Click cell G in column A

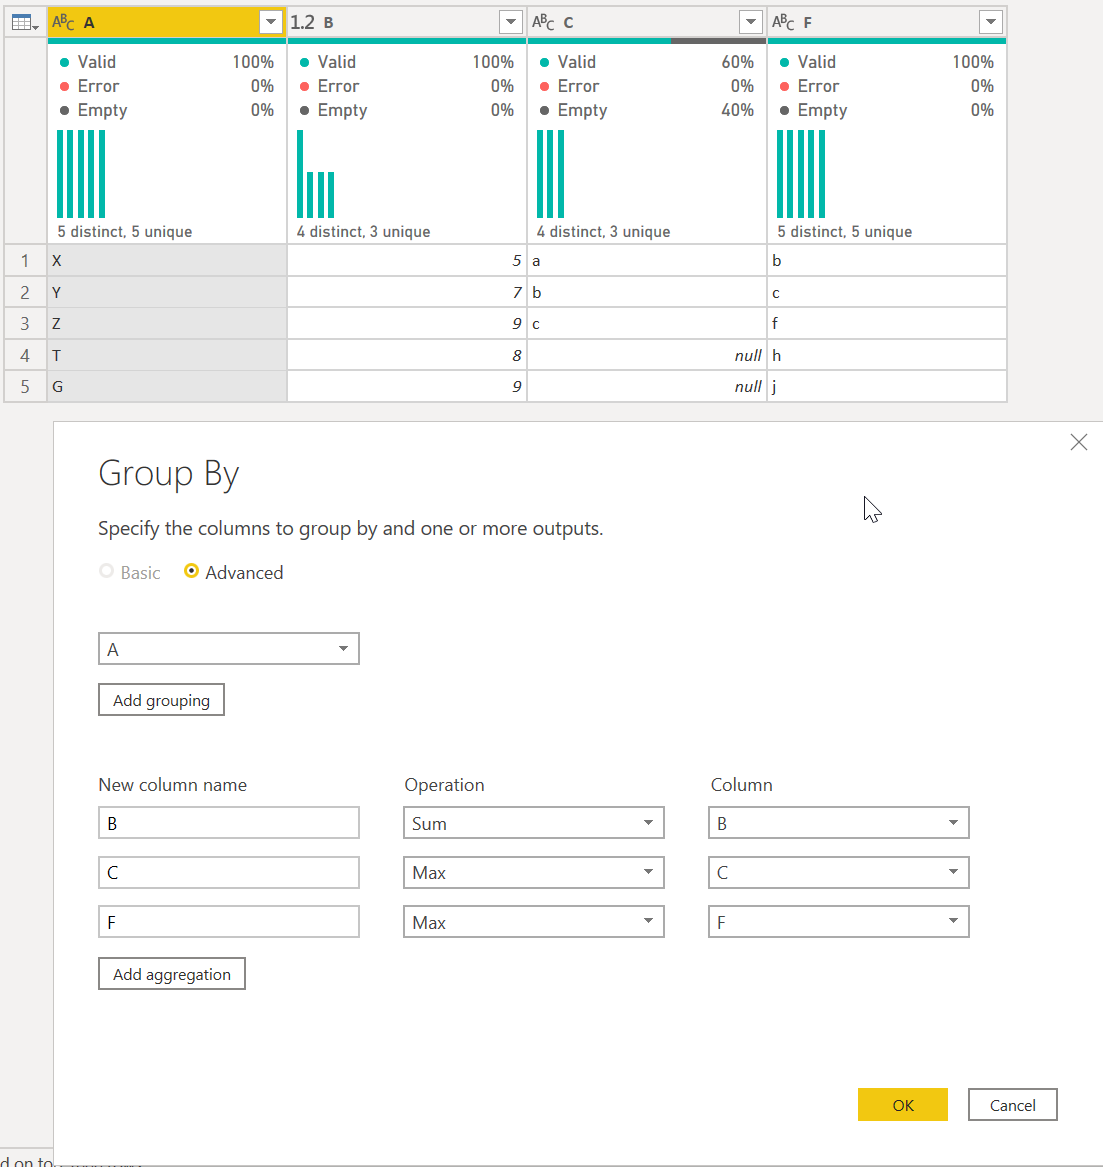167,386
